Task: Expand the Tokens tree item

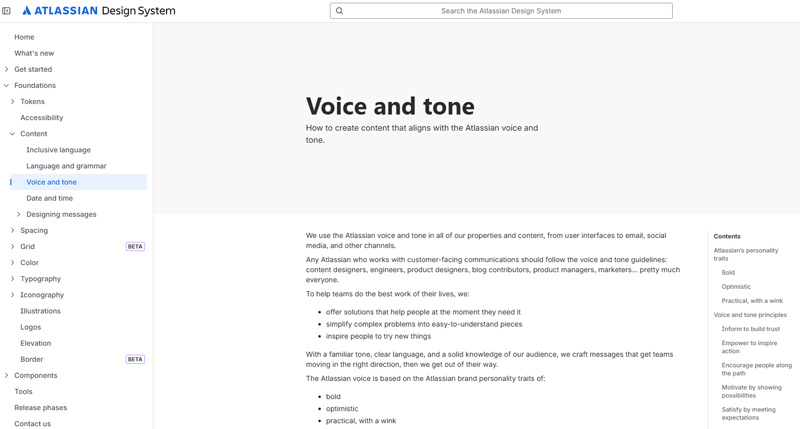Action: [13, 102]
